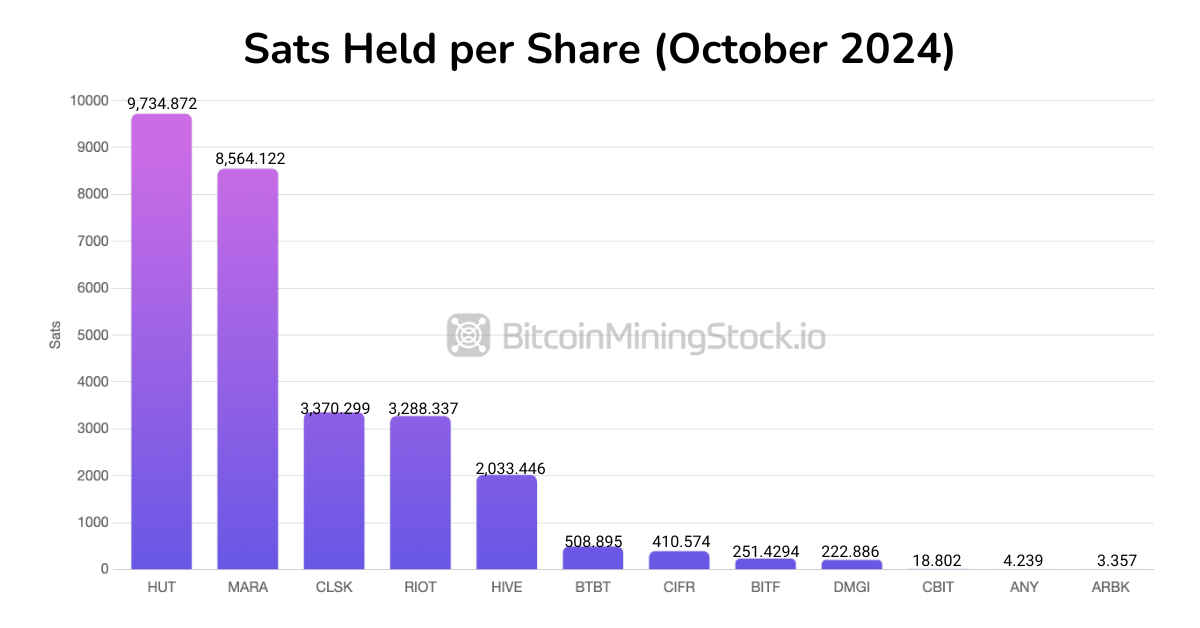The height and width of the screenshot is (628, 1200).
Task: Select the tall HUT bar
Action: point(161,340)
